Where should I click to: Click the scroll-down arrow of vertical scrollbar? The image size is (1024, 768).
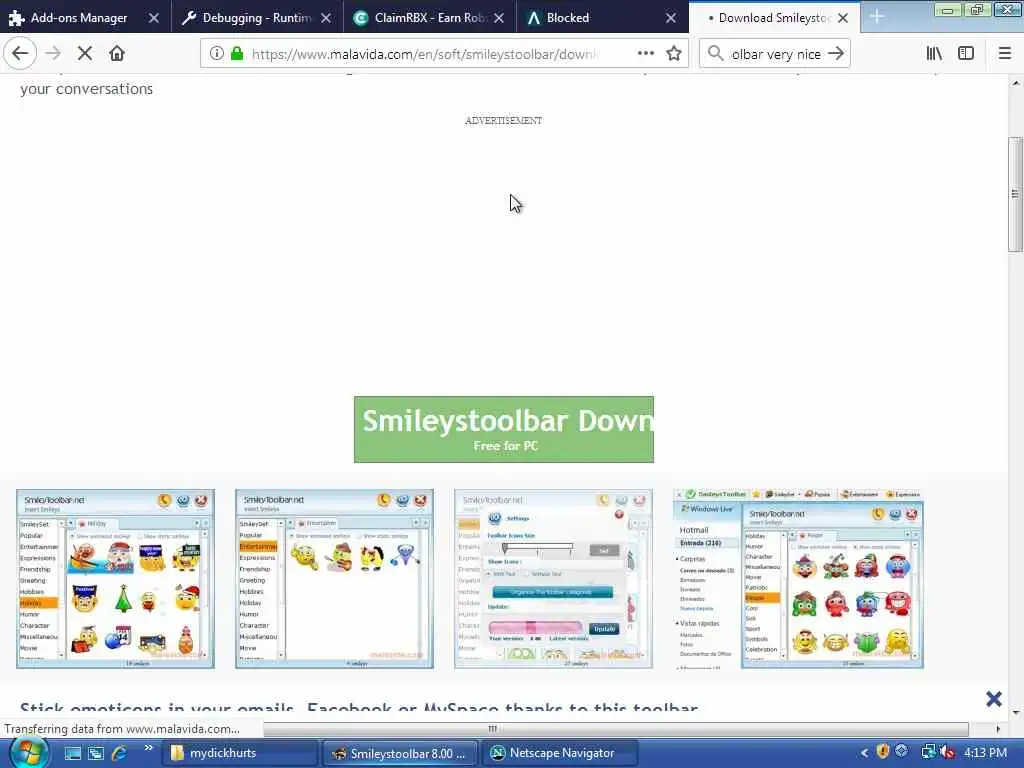(x=1015, y=712)
